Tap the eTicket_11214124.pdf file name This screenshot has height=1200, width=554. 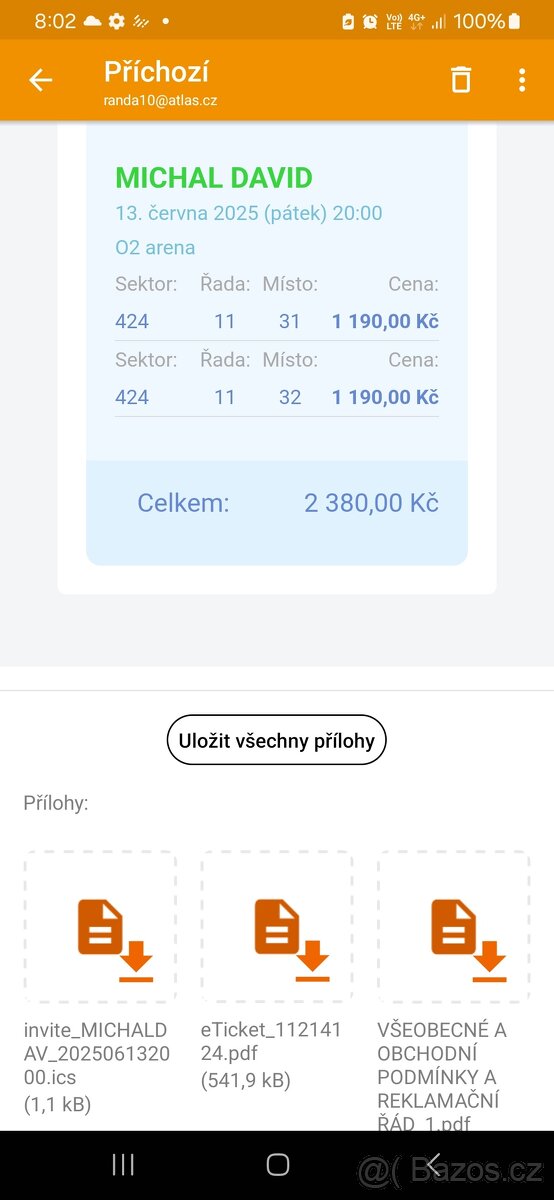271,1041
